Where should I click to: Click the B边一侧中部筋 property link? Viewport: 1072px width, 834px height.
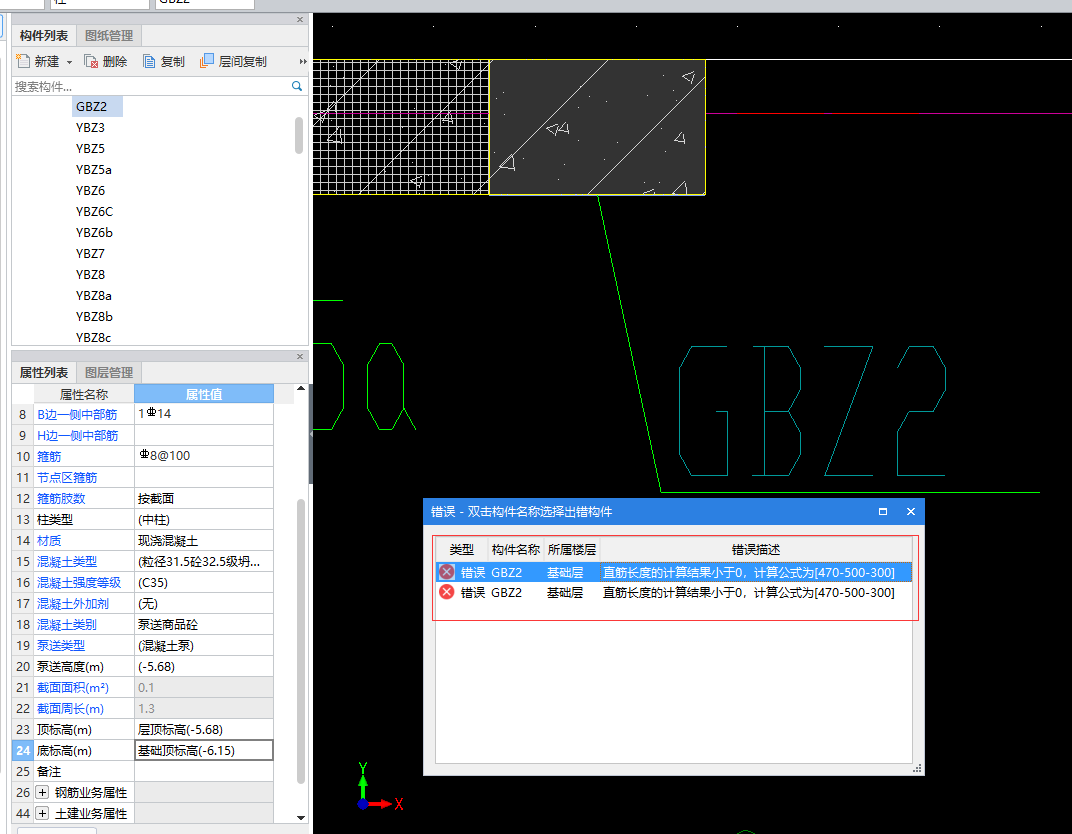pyautogui.click(x=77, y=414)
